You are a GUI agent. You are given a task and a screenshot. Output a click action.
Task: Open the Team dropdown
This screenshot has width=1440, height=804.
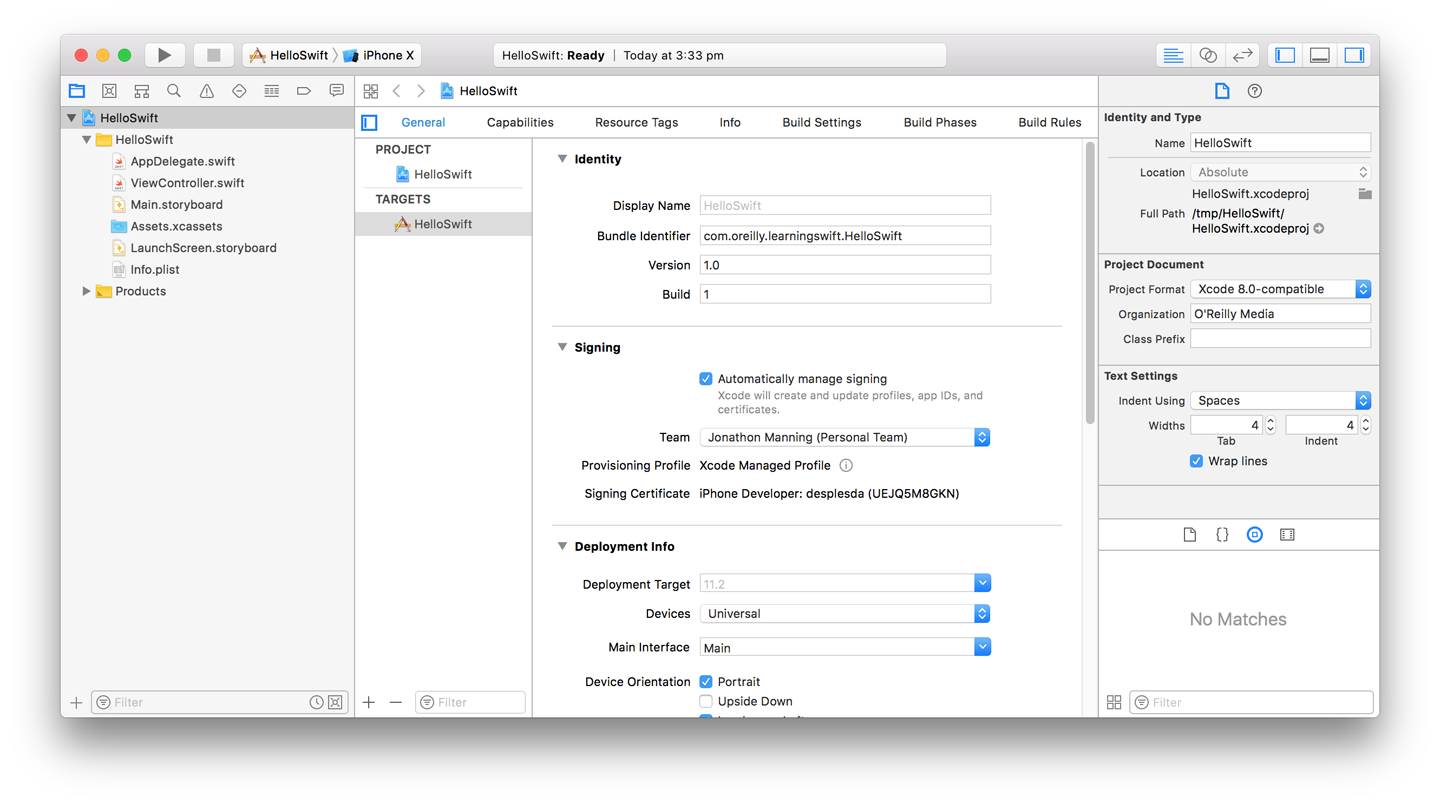click(x=845, y=438)
